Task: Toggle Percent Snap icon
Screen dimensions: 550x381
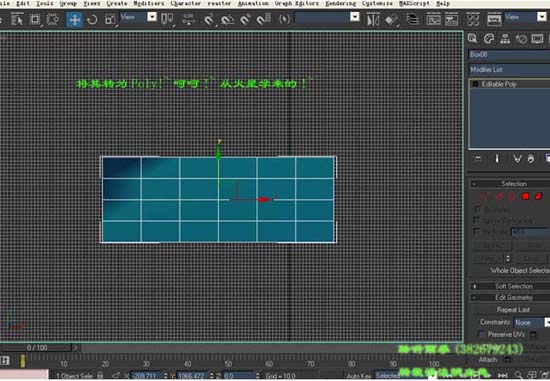Action: point(245,19)
